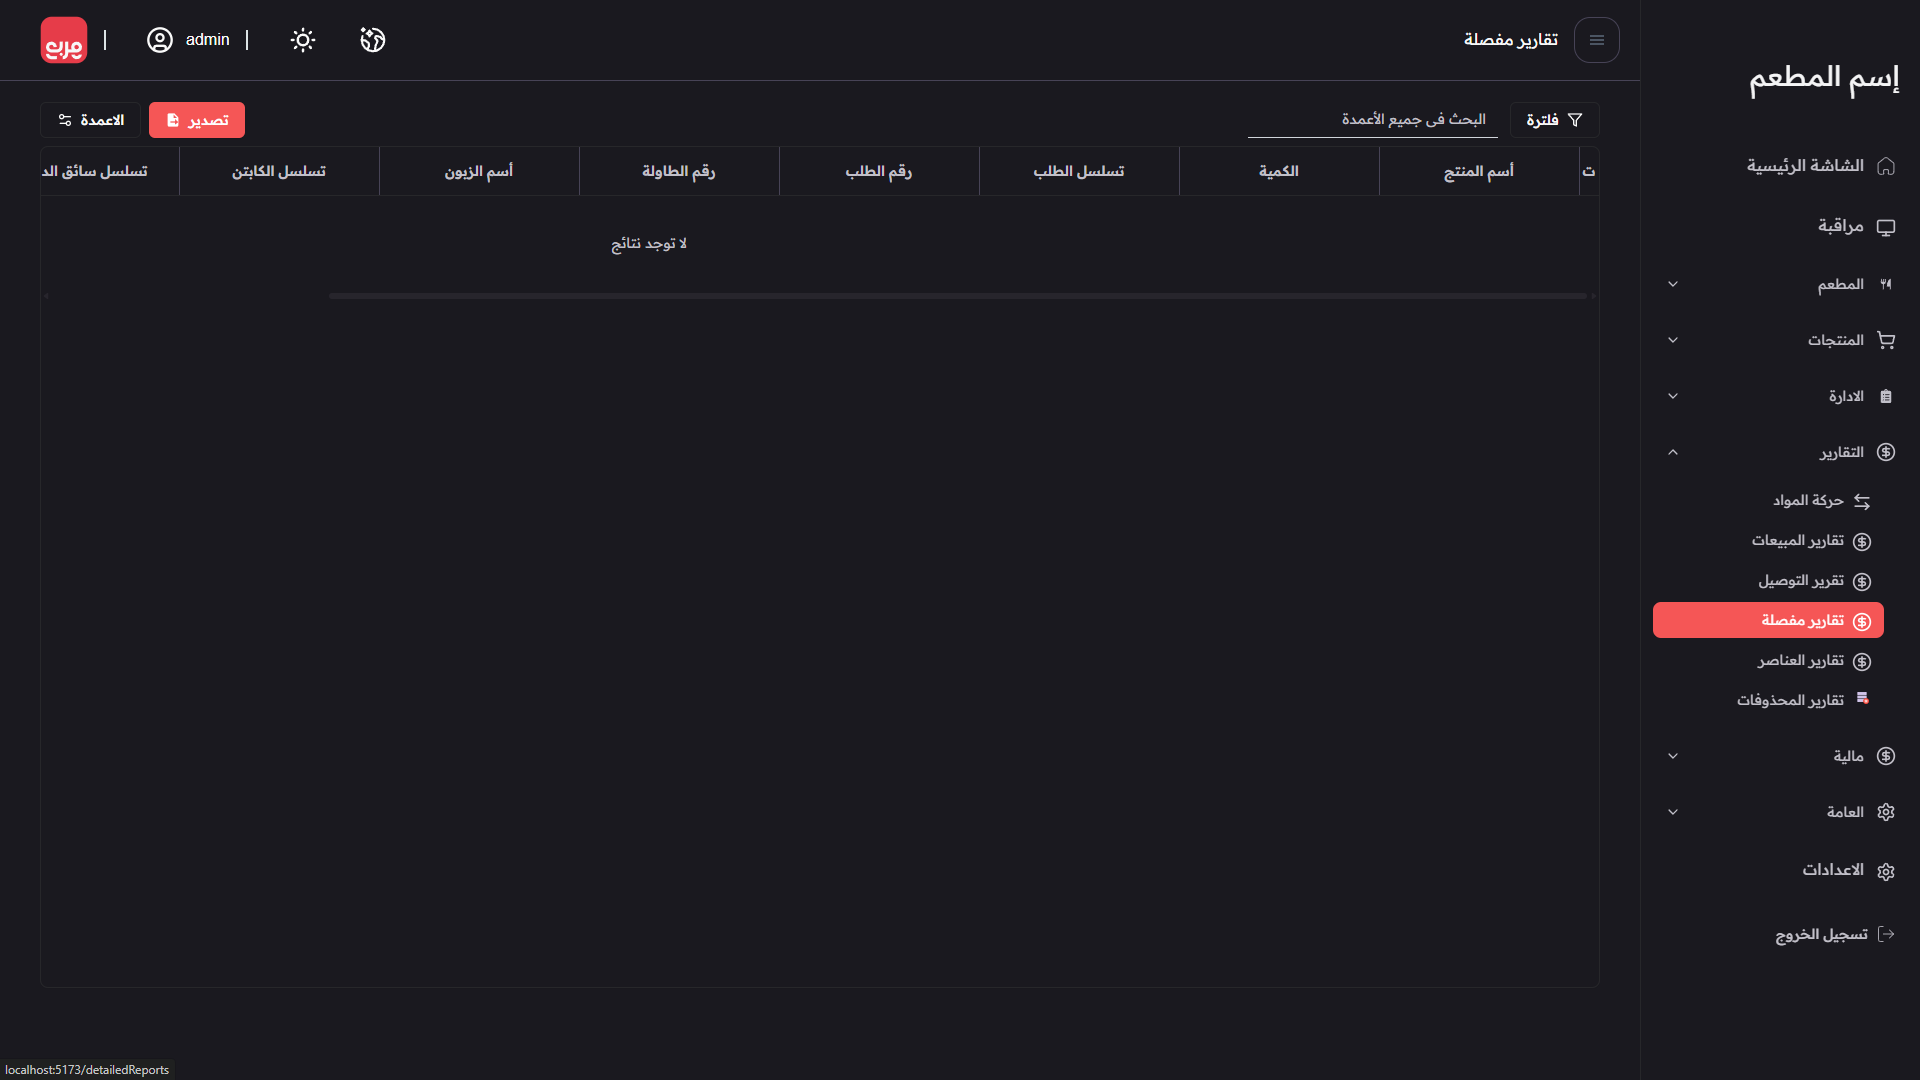The height and width of the screenshot is (1080, 1920).
Task: Click the red تصدير export button
Action: [197, 120]
